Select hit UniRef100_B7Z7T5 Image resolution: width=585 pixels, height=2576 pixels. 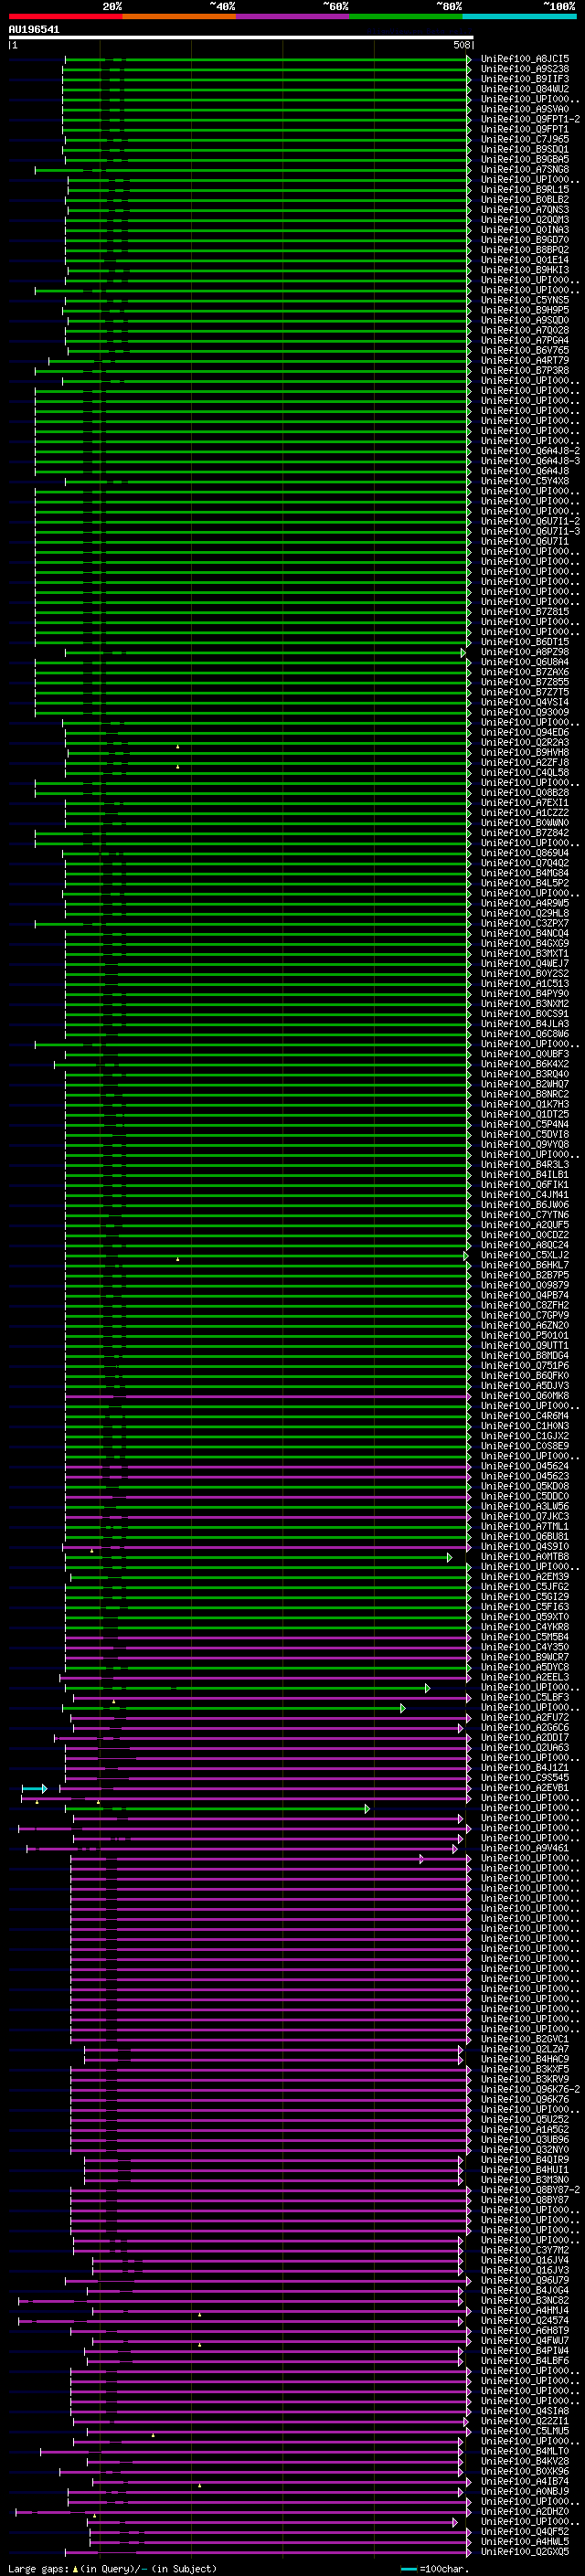524,692
